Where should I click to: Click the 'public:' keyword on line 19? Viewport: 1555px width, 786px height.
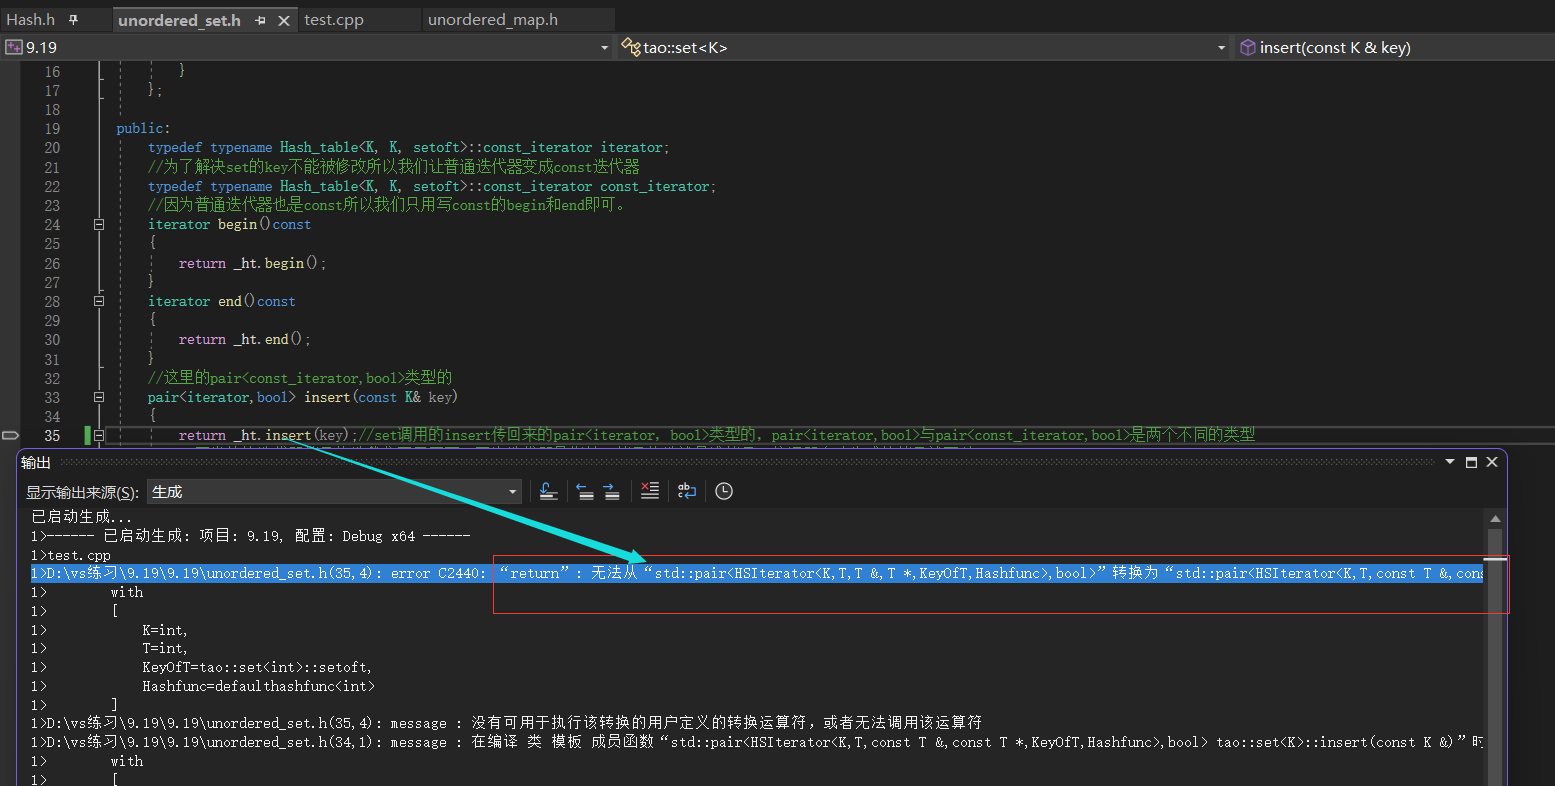143,129
